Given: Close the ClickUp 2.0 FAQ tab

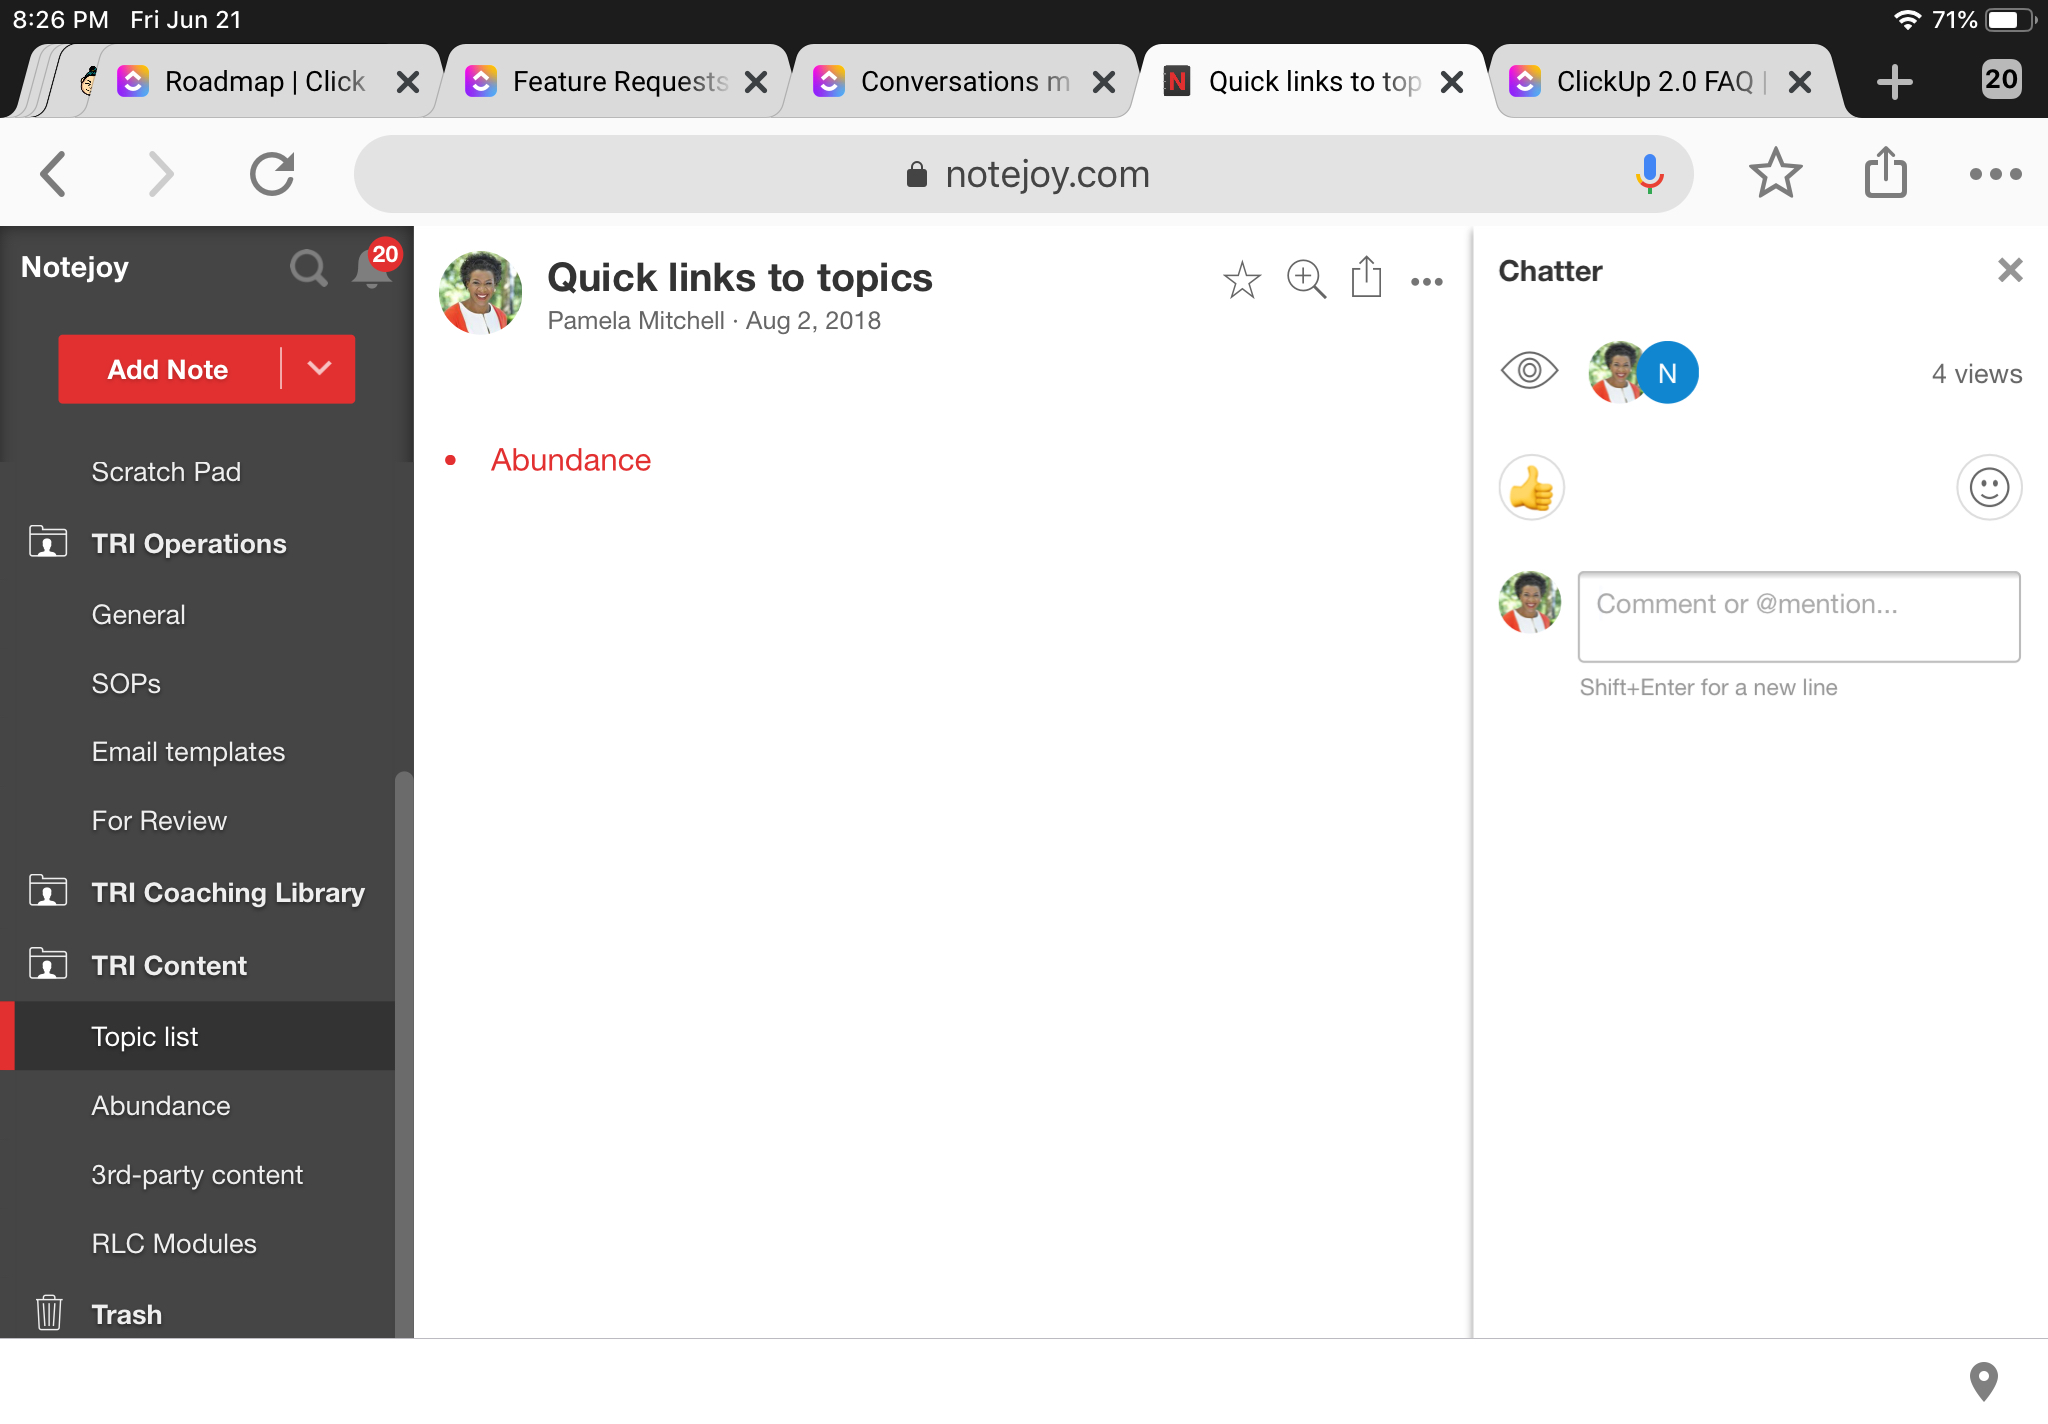Looking at the screenshot, I should [1800, 82].
